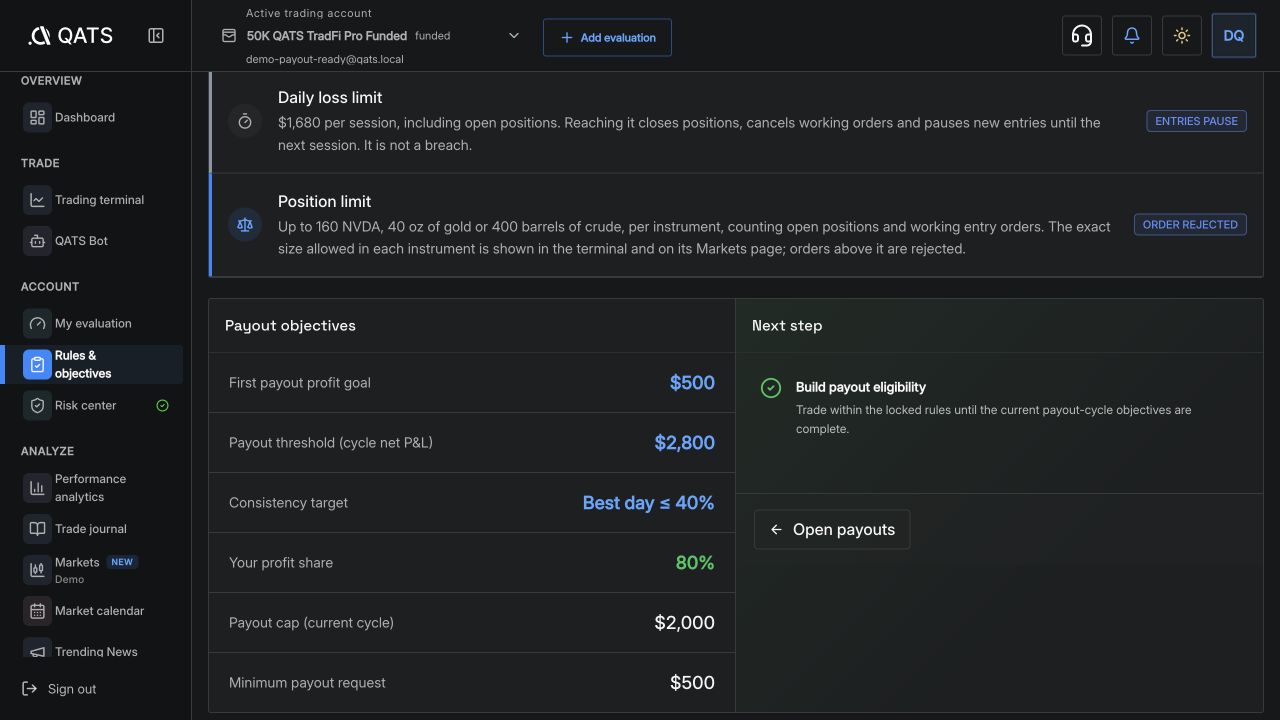Open DQ profile avatar

coord(1233,36)
